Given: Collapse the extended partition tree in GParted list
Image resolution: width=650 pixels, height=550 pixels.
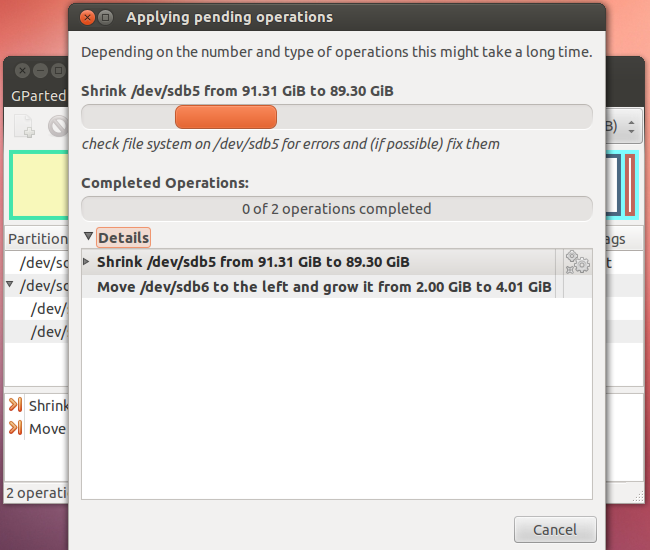Looking at the screenshot, I should pyautogui.click(x=10, y=285).
